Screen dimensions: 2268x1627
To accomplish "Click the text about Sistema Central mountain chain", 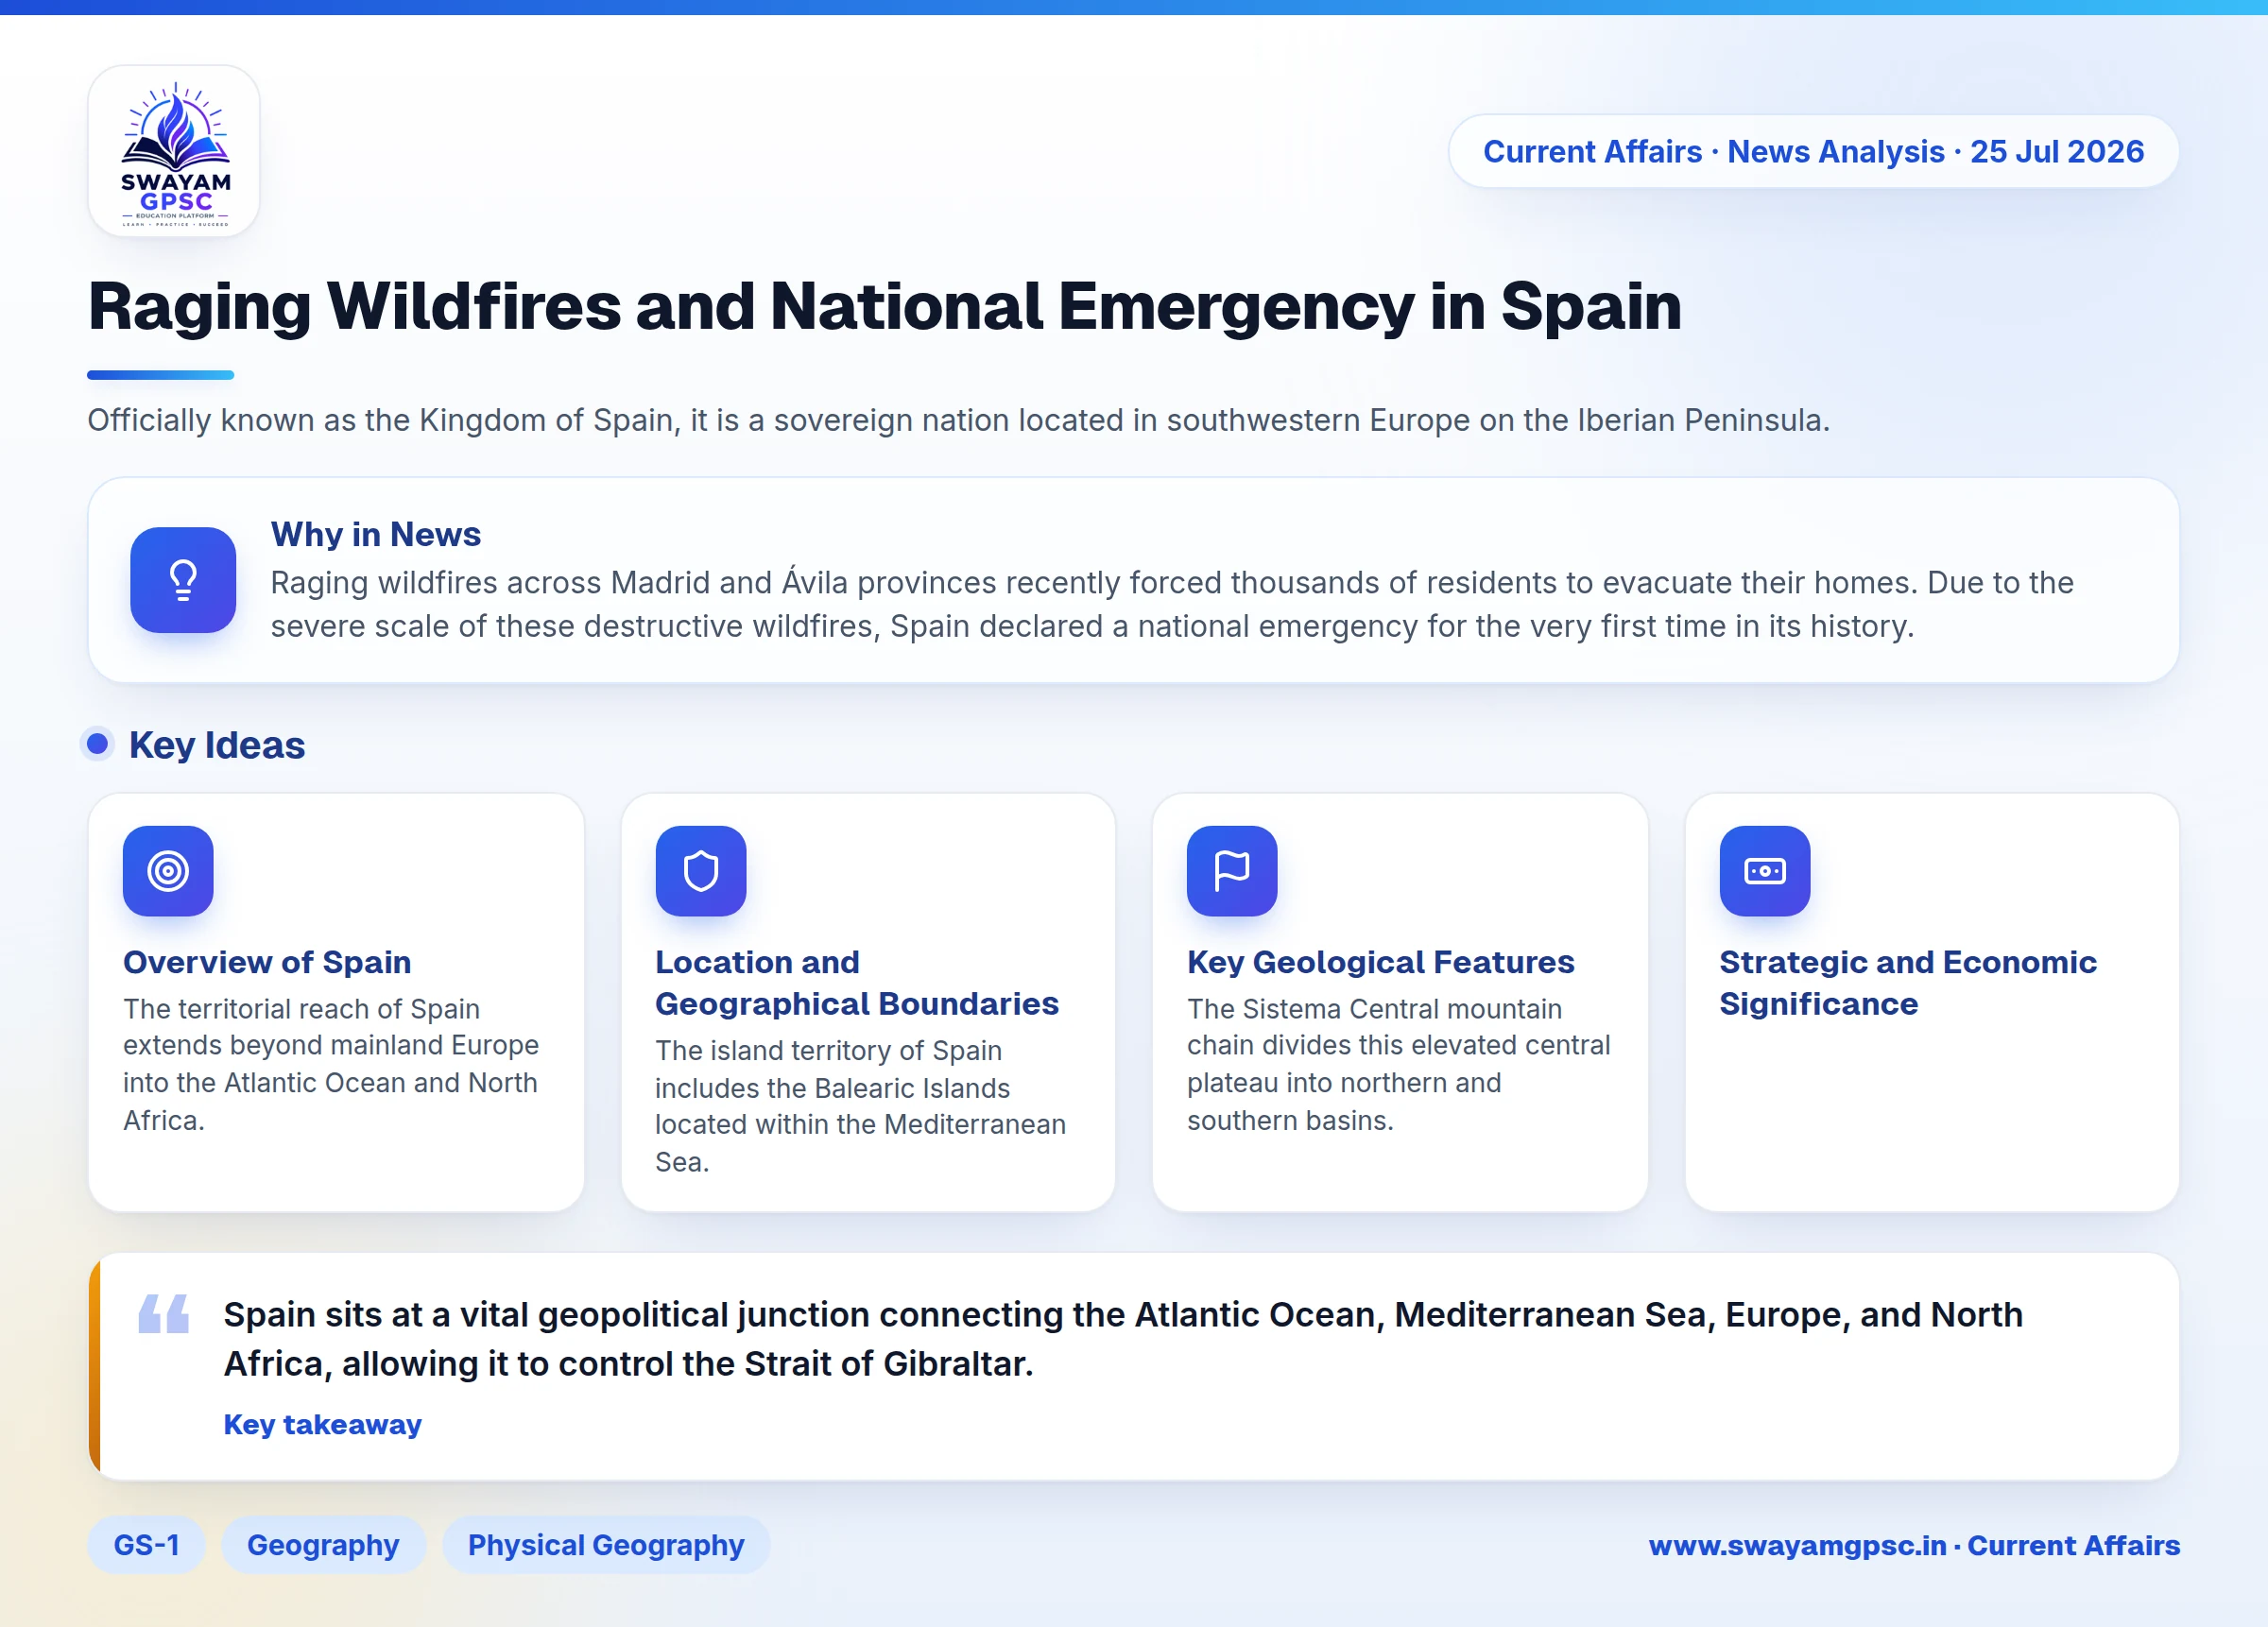I will (x=1398, y=1064).
